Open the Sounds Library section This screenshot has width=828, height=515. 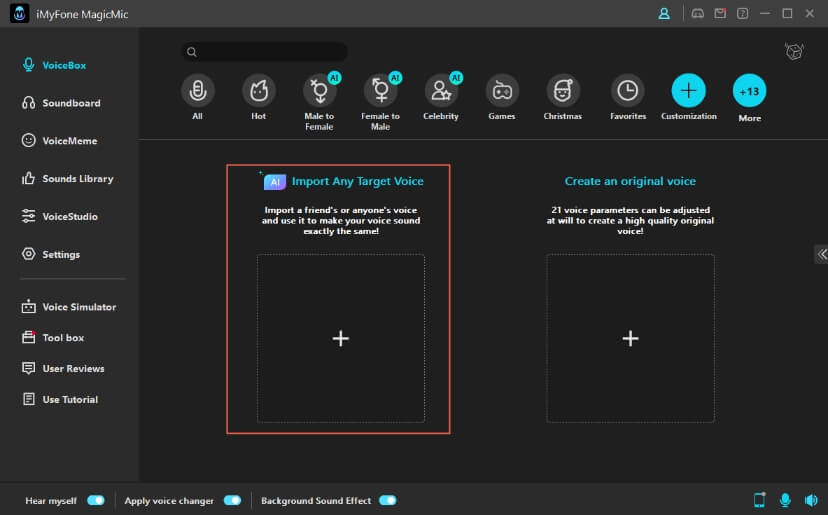coord(67,179)
